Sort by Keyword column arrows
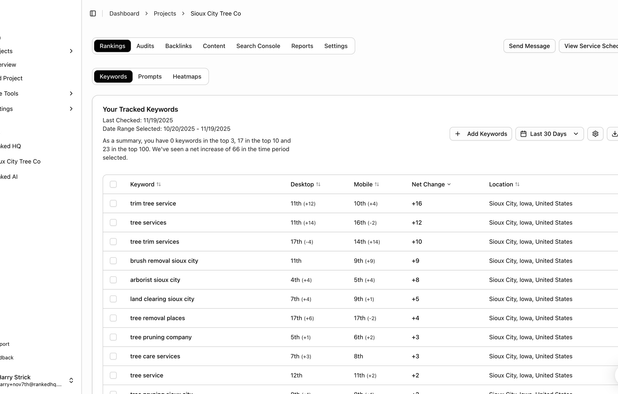The height and width of the screenshot is (394, 618). pyautogui.click(x=158, y=184)
